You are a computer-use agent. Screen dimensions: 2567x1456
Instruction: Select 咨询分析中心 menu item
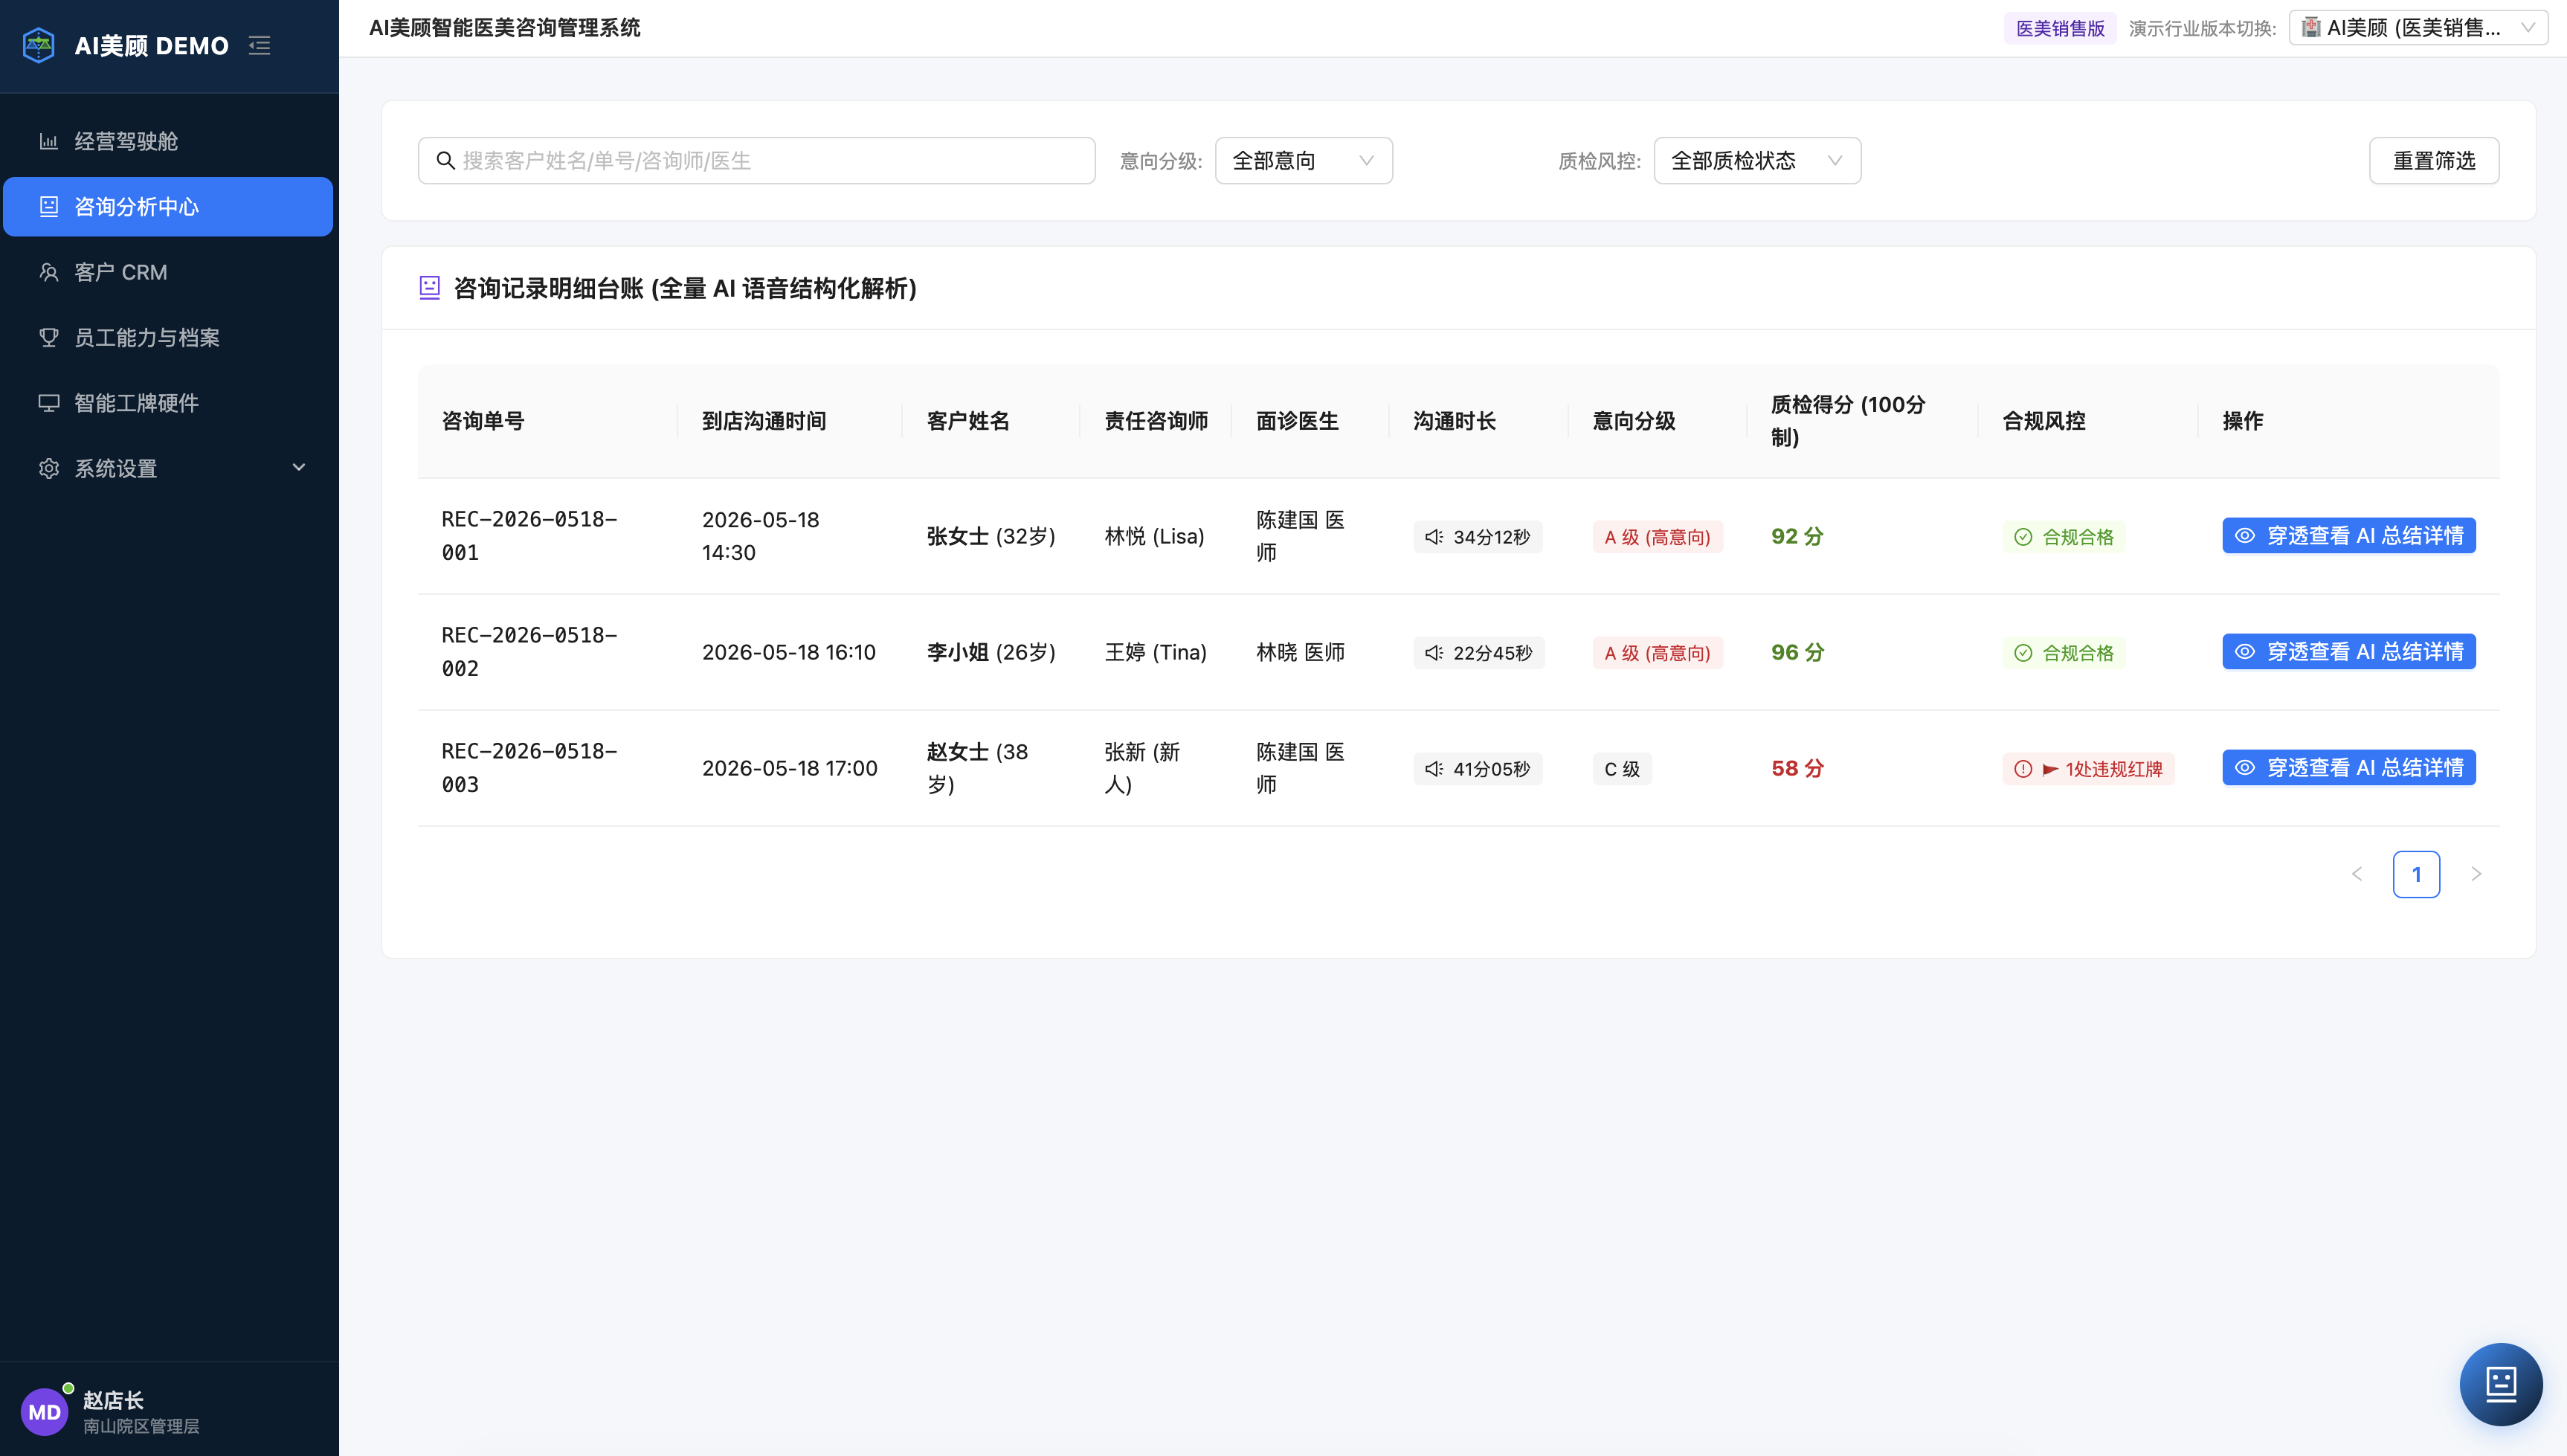[168, 206]
